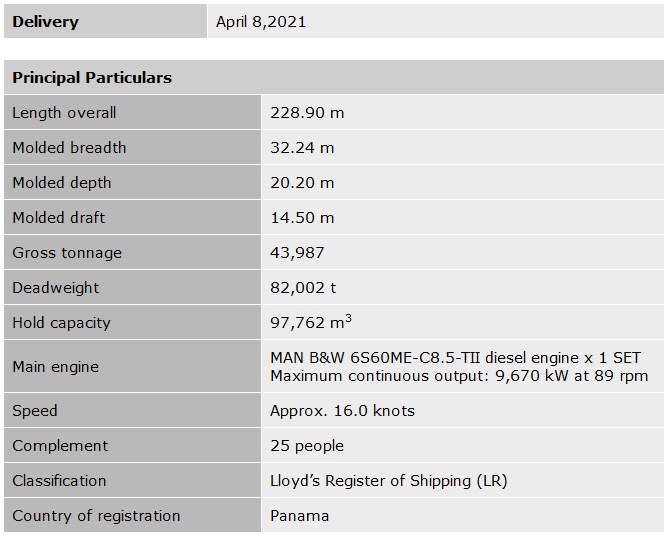Select the Length overall label
This screenshot has height=535, width=664.
click(x=64, y=113)
